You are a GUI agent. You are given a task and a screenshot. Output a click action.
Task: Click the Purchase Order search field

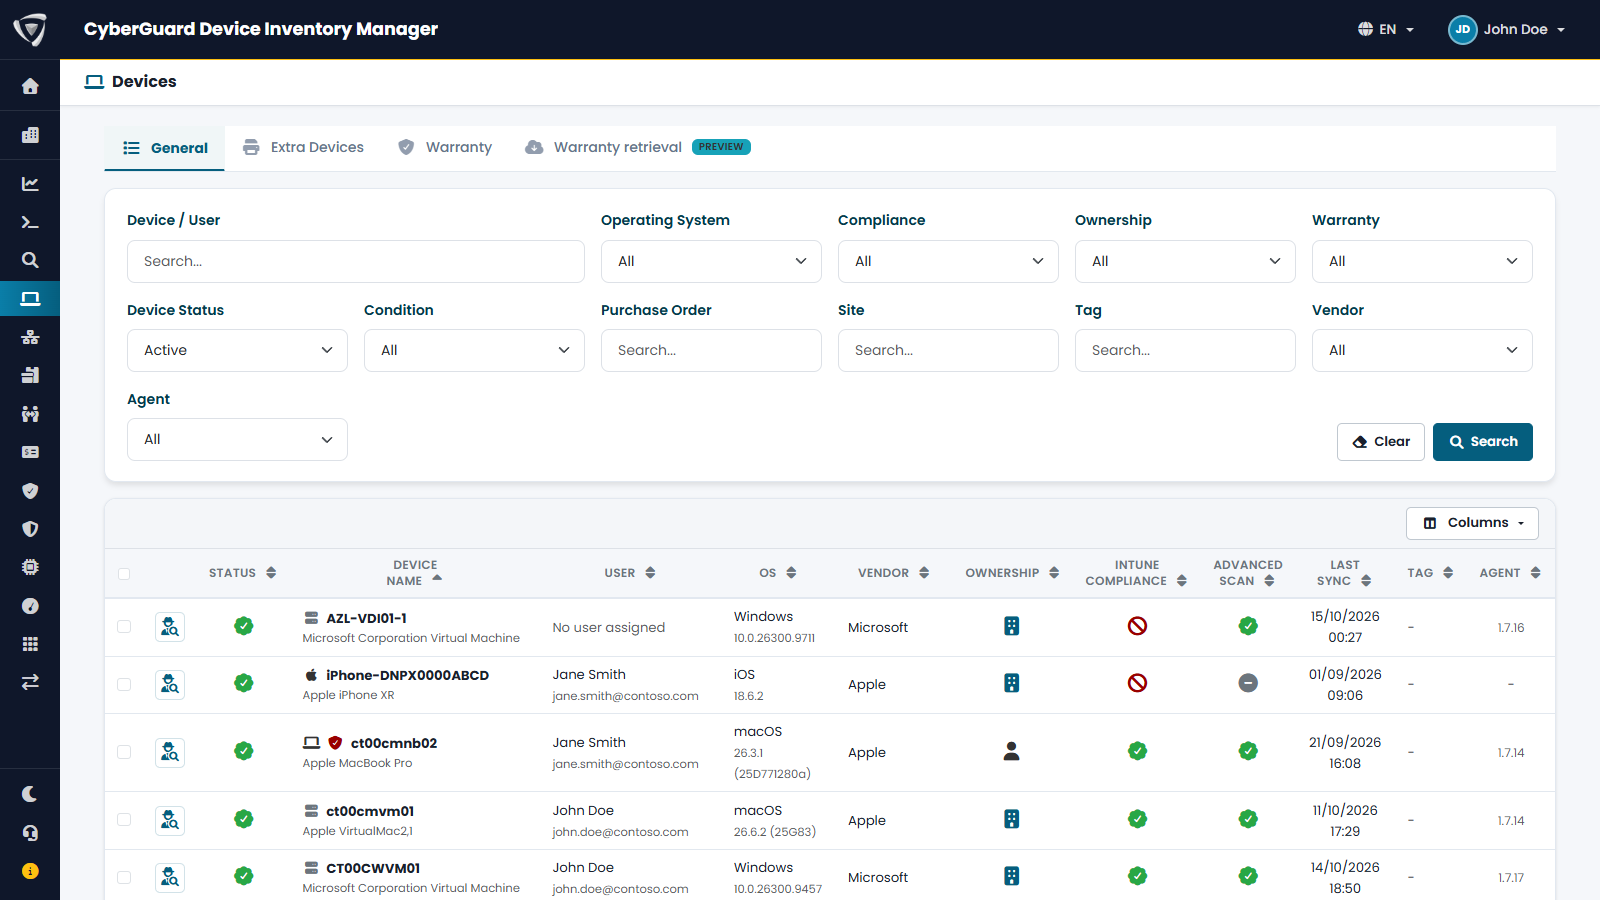[711, 350]
